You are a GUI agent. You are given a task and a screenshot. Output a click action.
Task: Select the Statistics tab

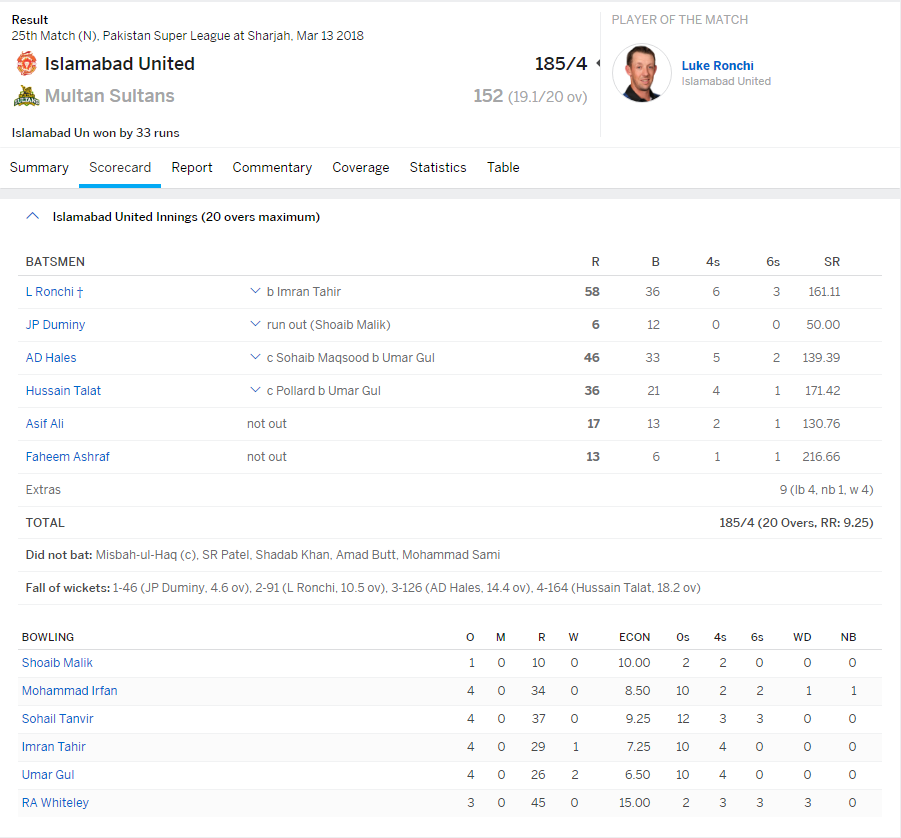(x=437, y=168)
